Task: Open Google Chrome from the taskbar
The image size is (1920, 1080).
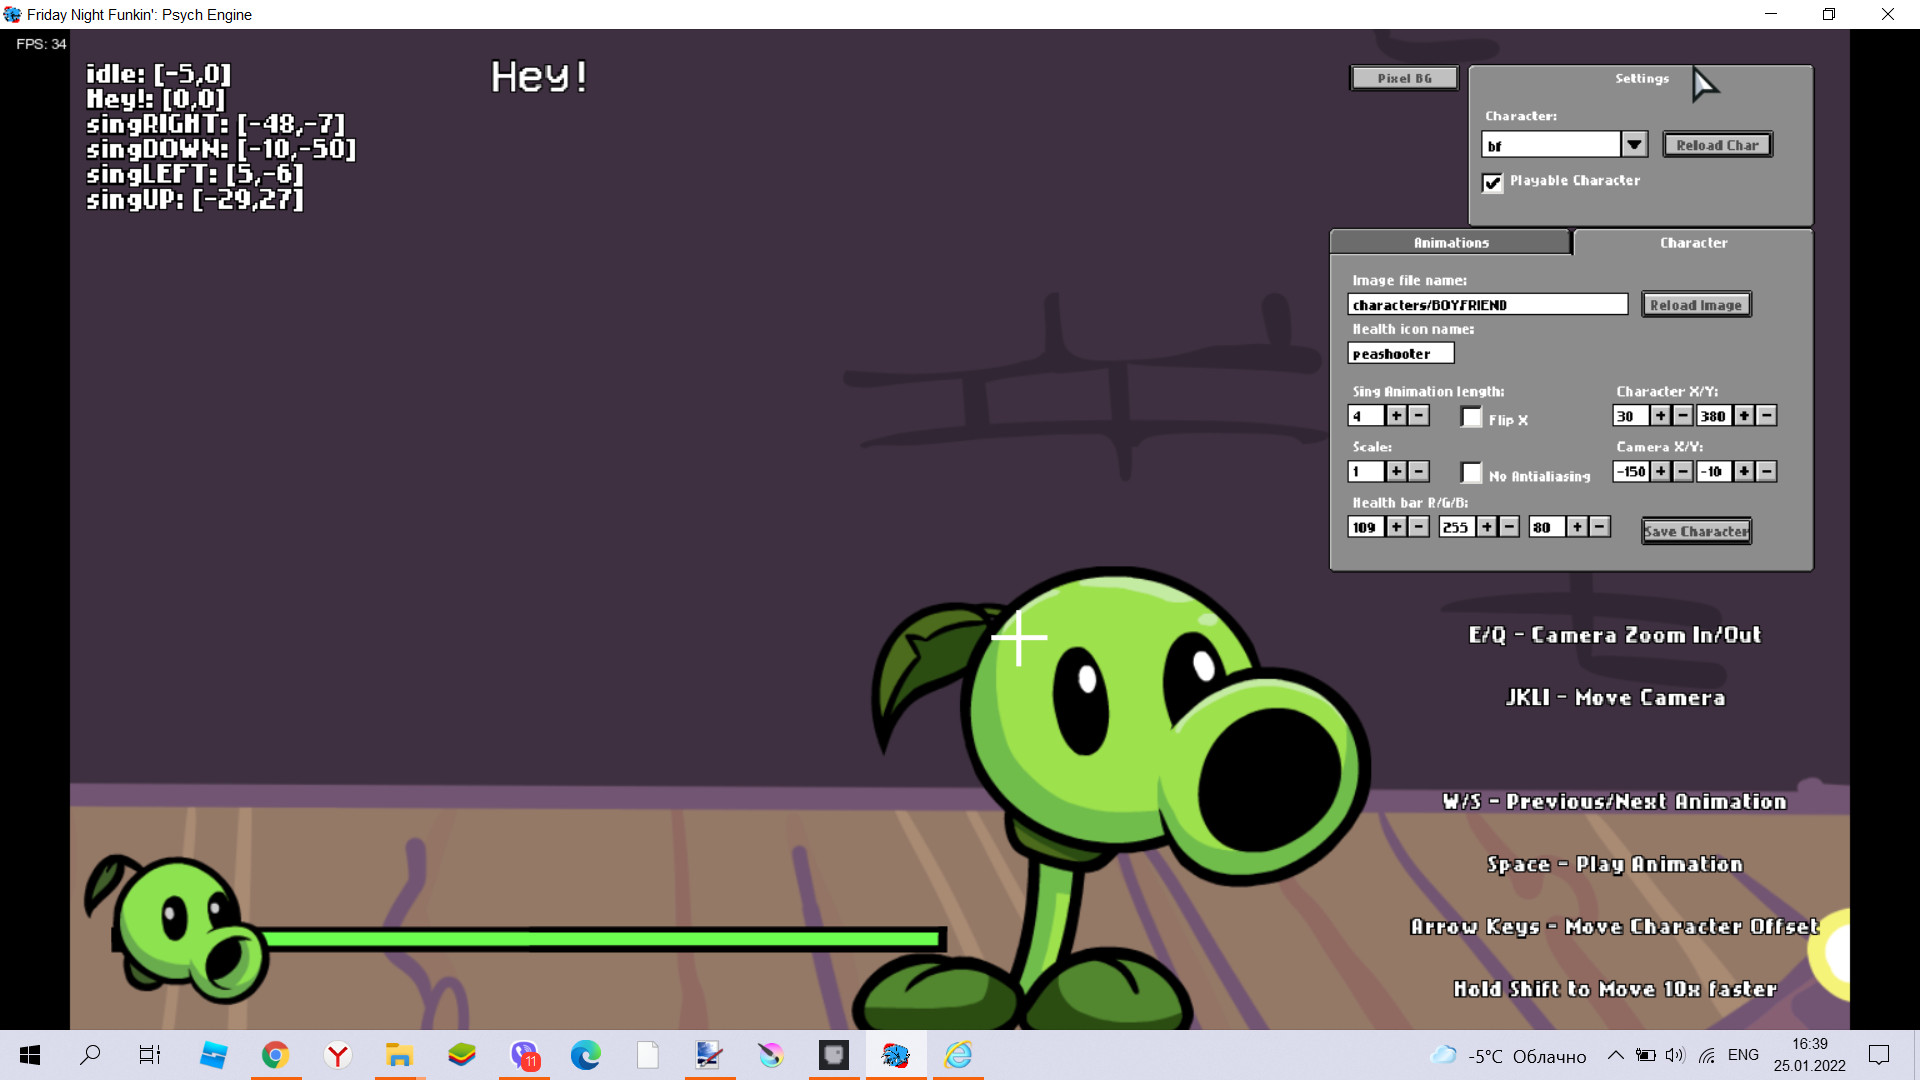Action: pyautogui.click(x=276, y=1054)
